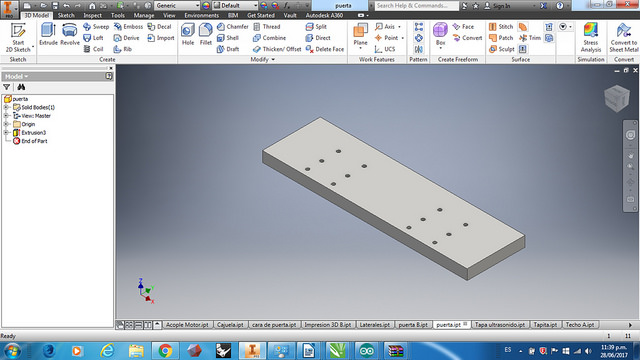Image resolution: width=640 pixels, height=360 pixels.
Task: Select the Patch surface tool
Action: [501, 38]
